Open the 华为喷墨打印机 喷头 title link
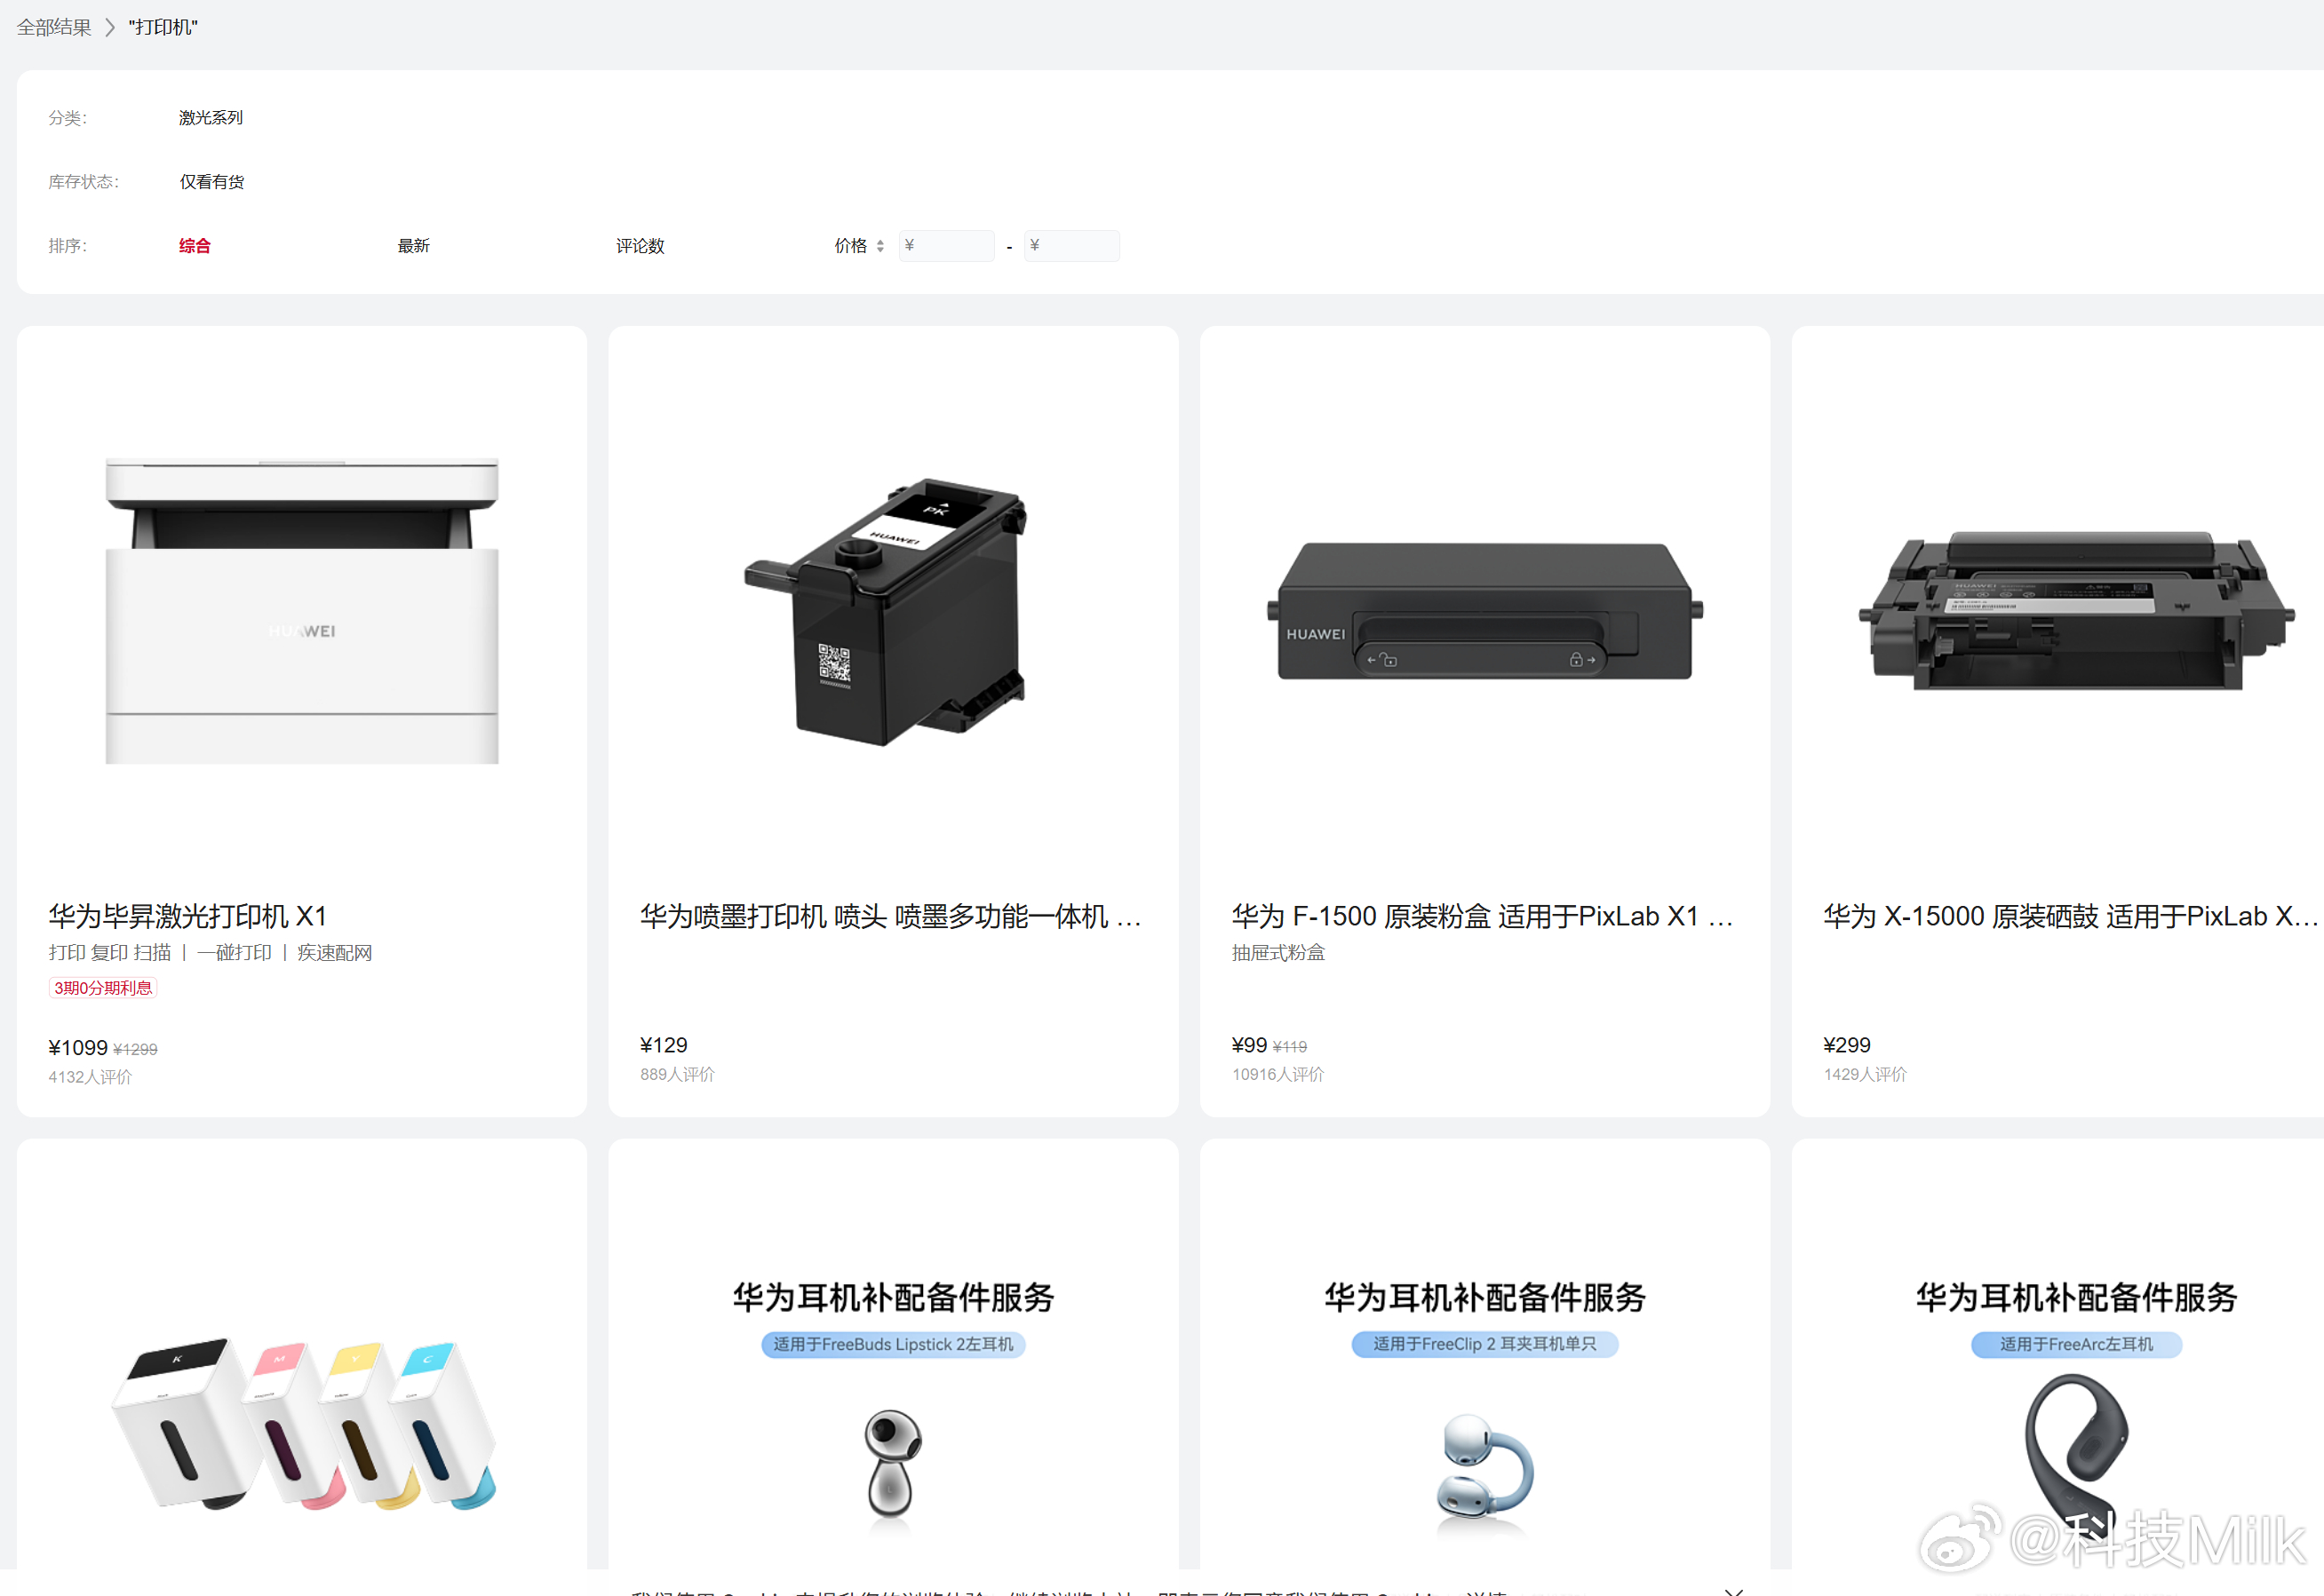Screen dimensions: 2324x1596 [x=891, y=916]
